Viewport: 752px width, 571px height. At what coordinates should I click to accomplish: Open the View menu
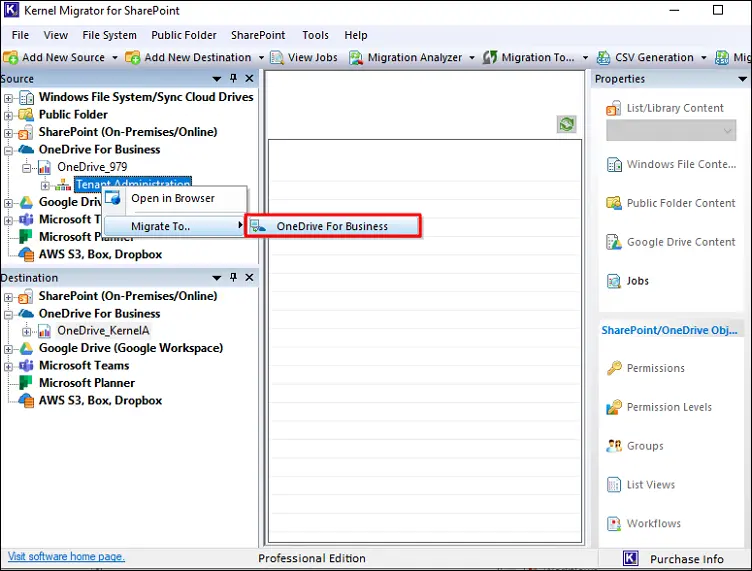coord(56,35)
